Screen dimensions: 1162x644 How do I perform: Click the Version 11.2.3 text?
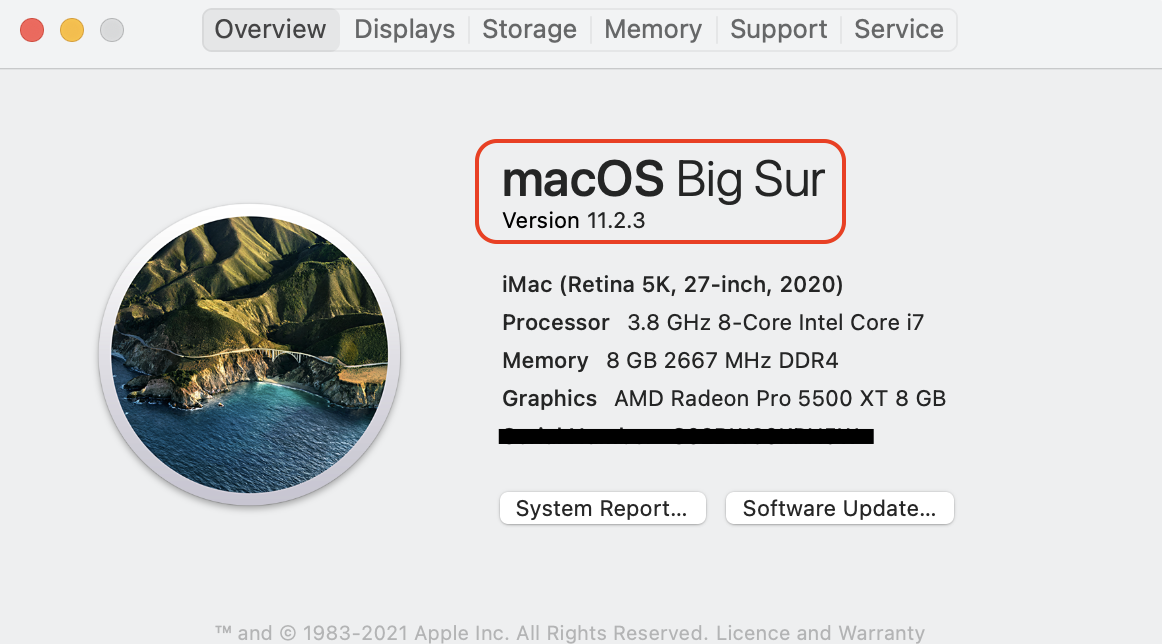(x=573, y=221)
